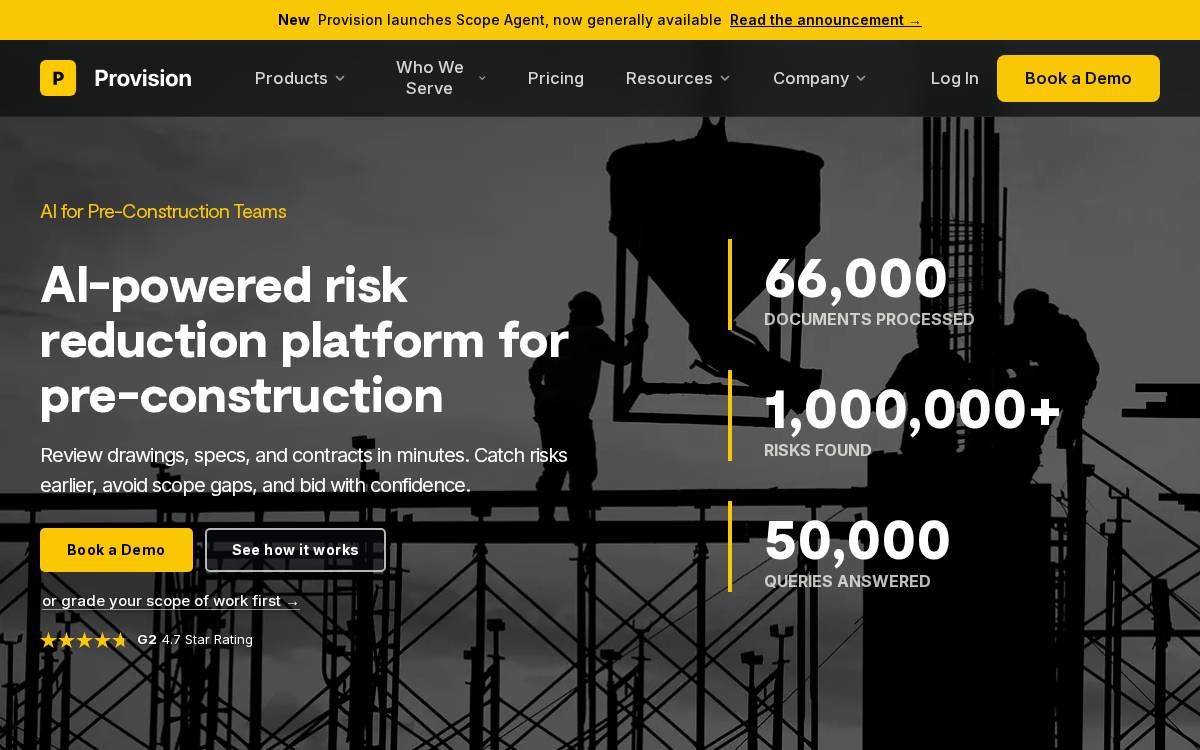Click the hero Book a Demo button
1200x750 pixels.
[x=116, y=550]
